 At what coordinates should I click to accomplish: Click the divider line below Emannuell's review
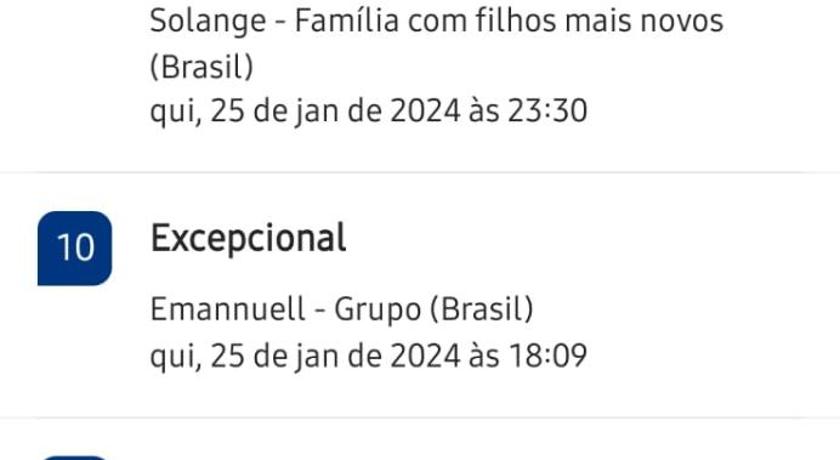(x=420, y=417)
